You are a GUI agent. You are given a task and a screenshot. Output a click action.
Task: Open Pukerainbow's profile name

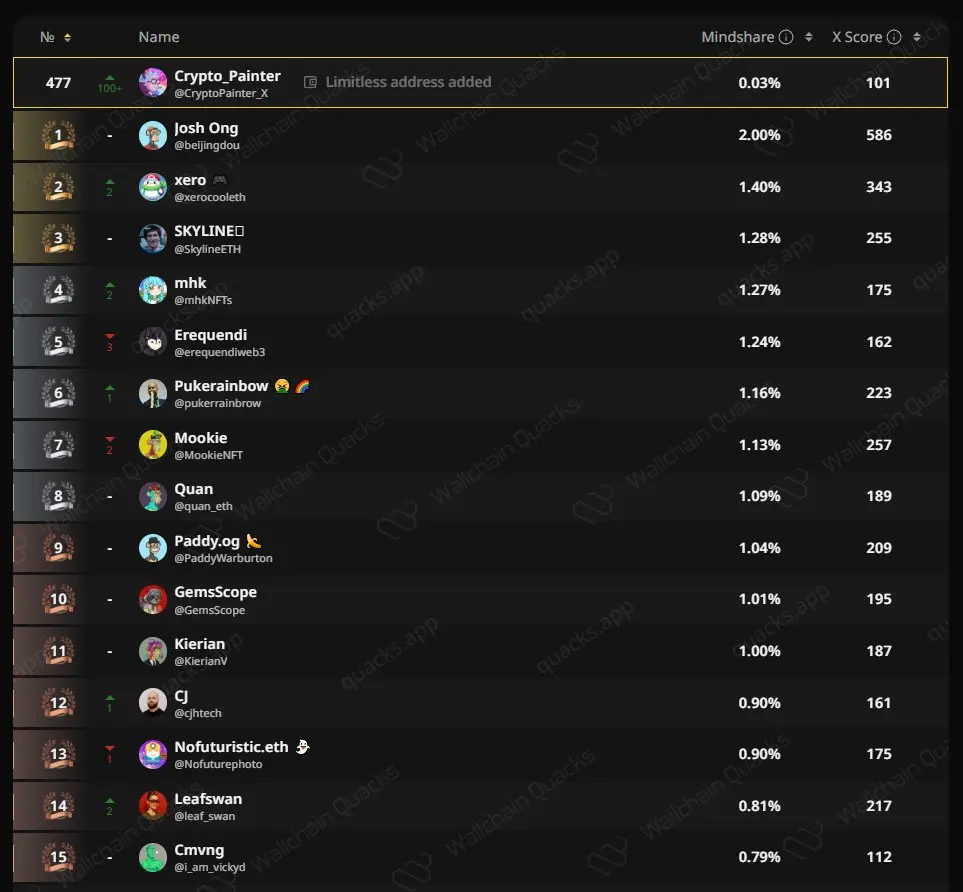click(221, 386)
